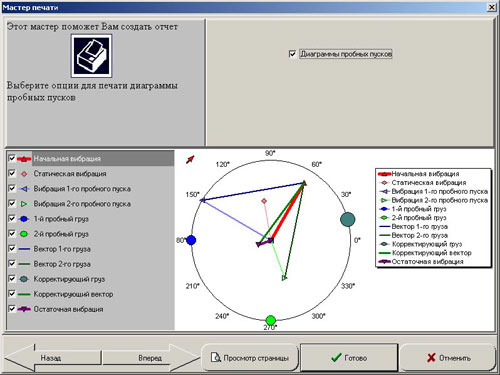The width and height of the screenshot is (500, 375).
Task: Open Просмотр страницы preview
Action: click(250, 358)
